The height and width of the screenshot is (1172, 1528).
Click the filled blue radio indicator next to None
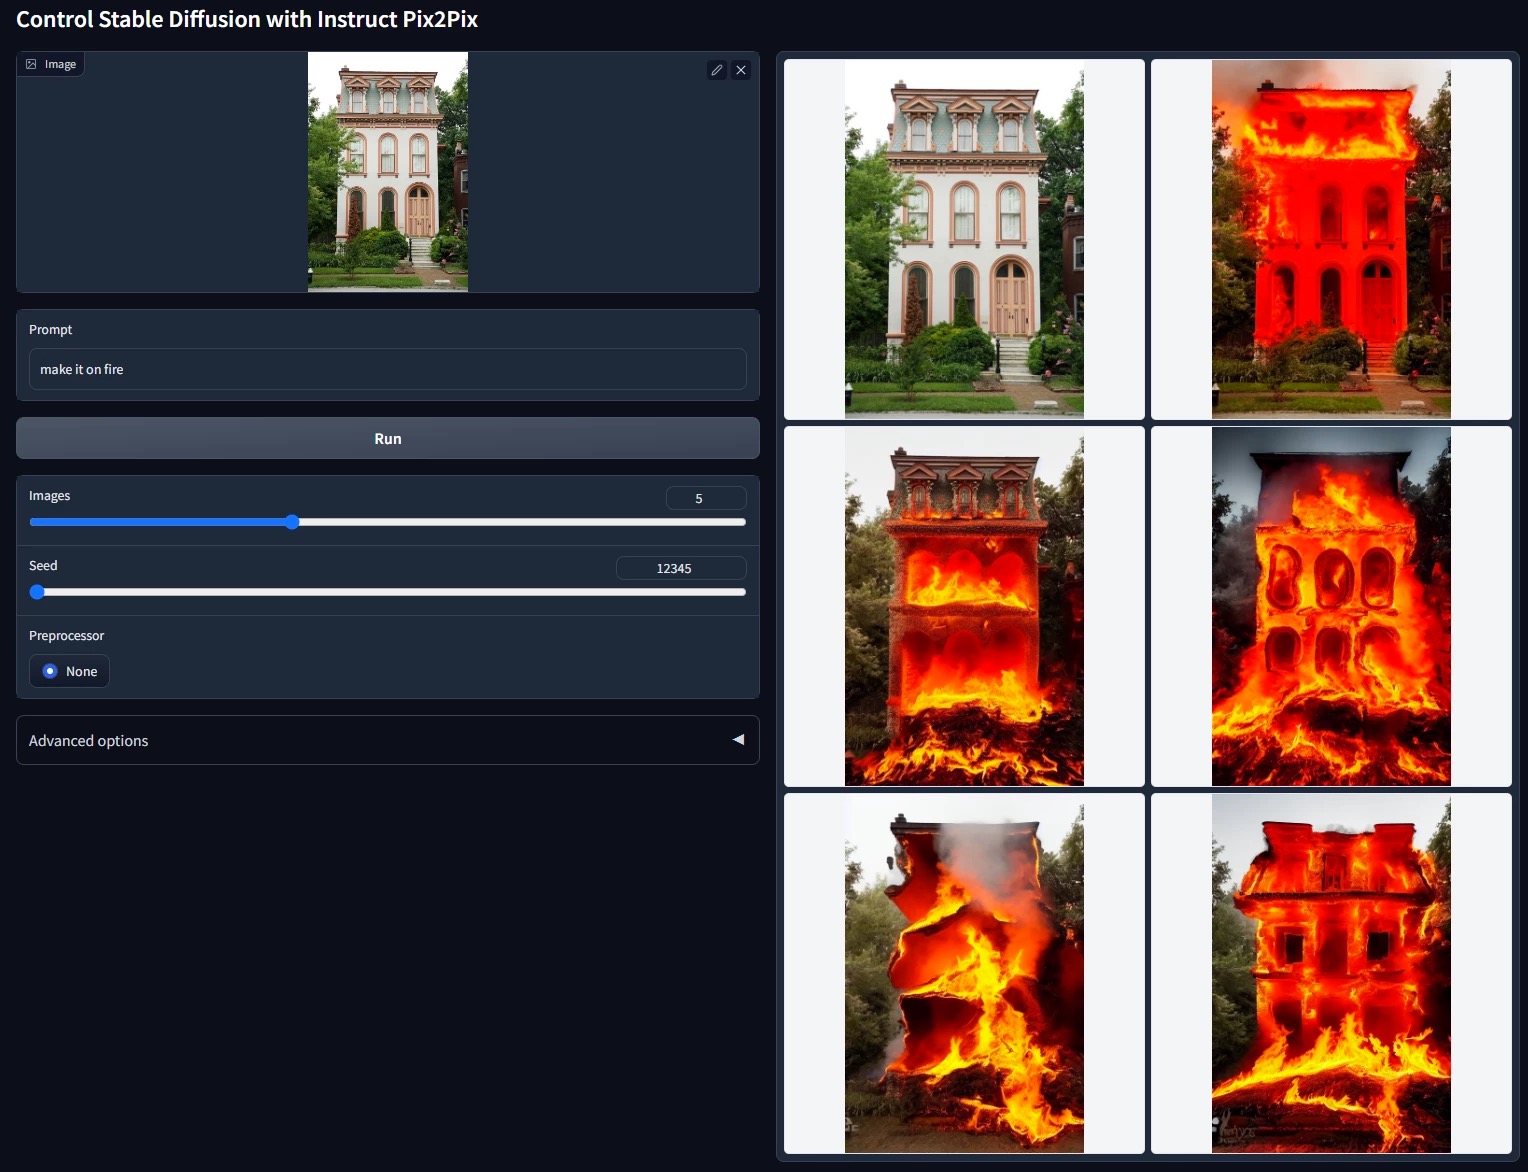(x=50, y=671)
